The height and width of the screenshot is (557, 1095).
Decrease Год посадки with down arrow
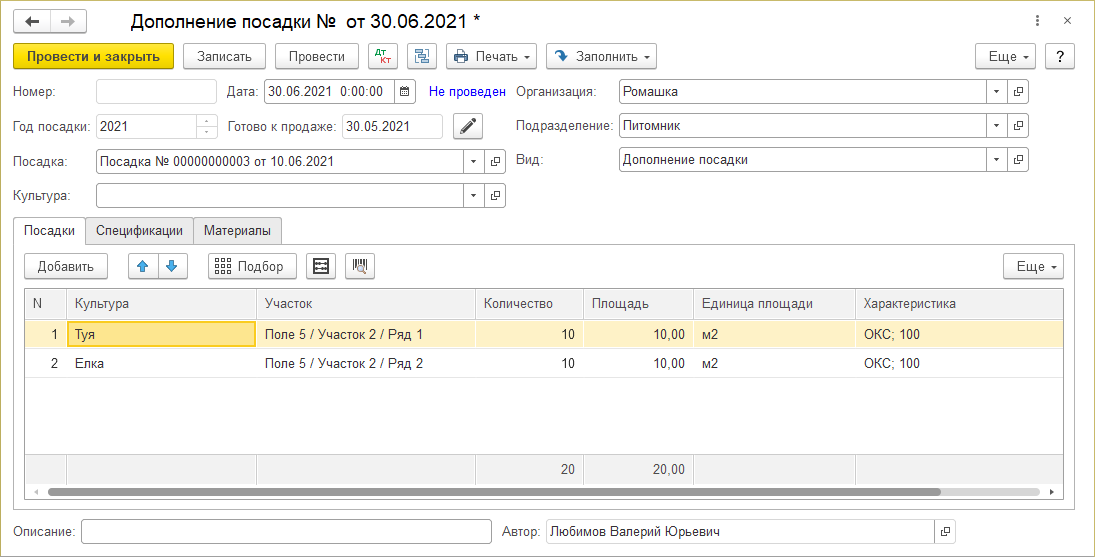click(207, 132)
